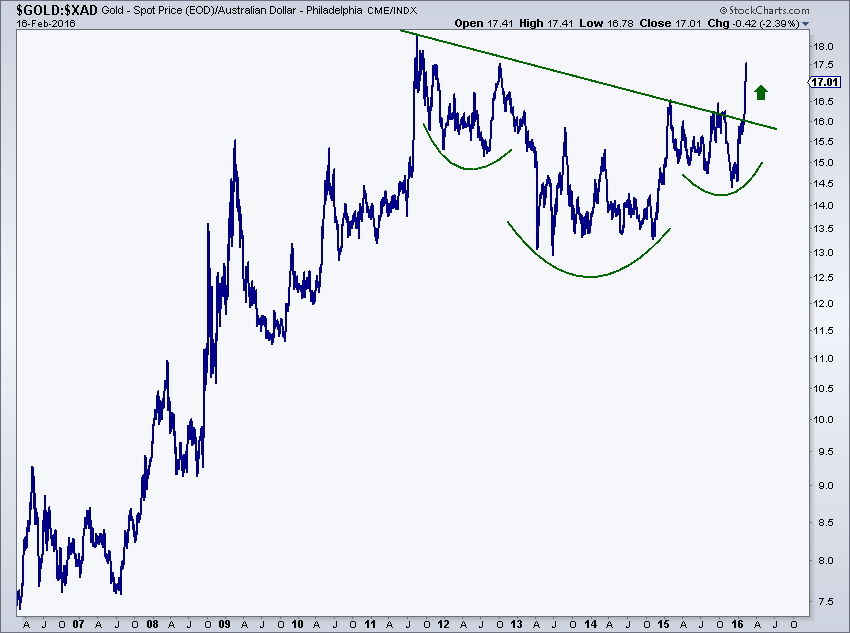Viewport: 850px width, 633px height.
Task: Click the '14' year label on time axis
Action: [590, 624]
